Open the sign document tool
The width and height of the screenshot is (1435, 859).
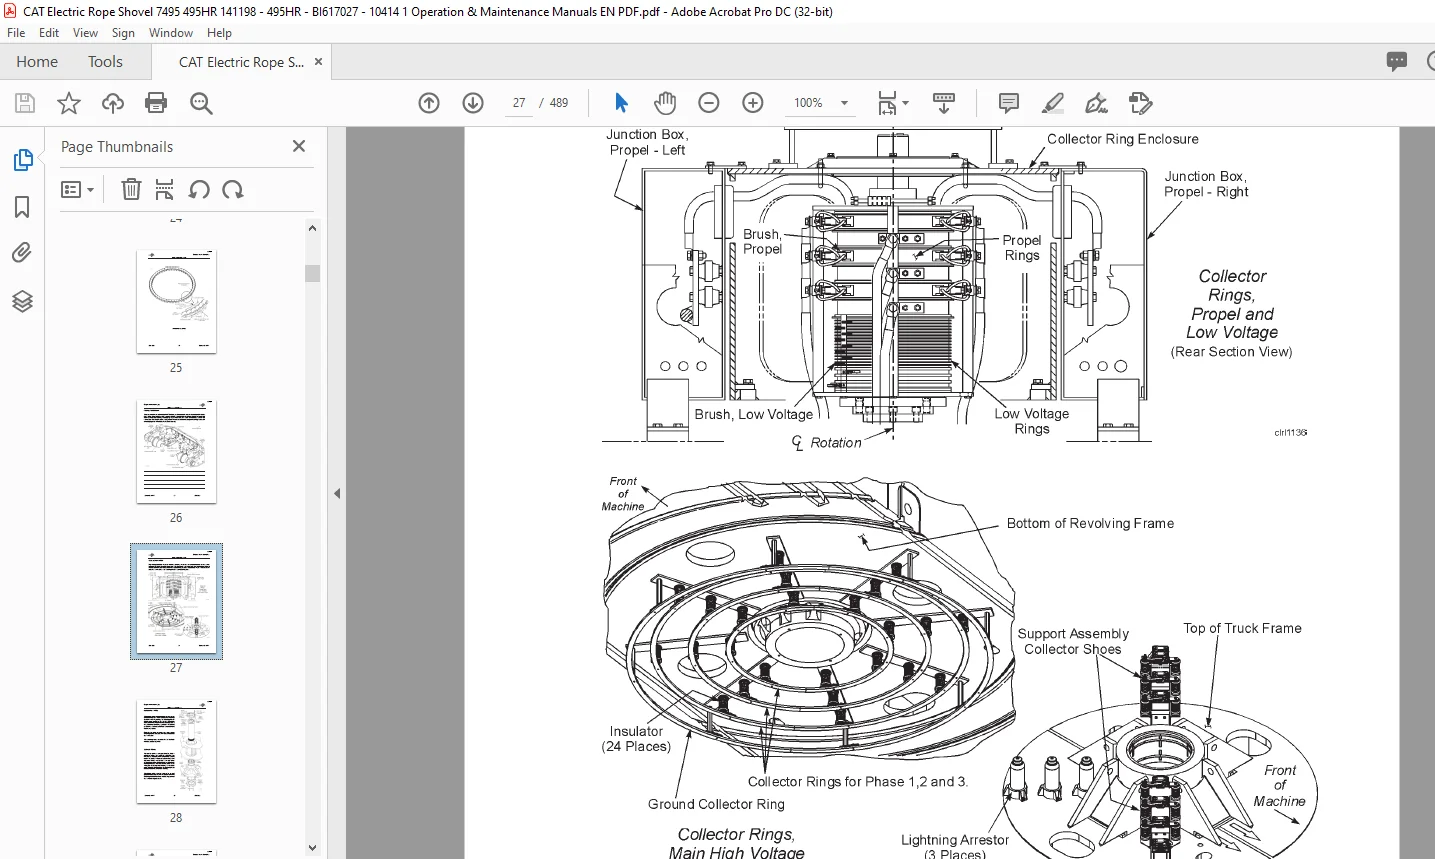coord(1096,103)
